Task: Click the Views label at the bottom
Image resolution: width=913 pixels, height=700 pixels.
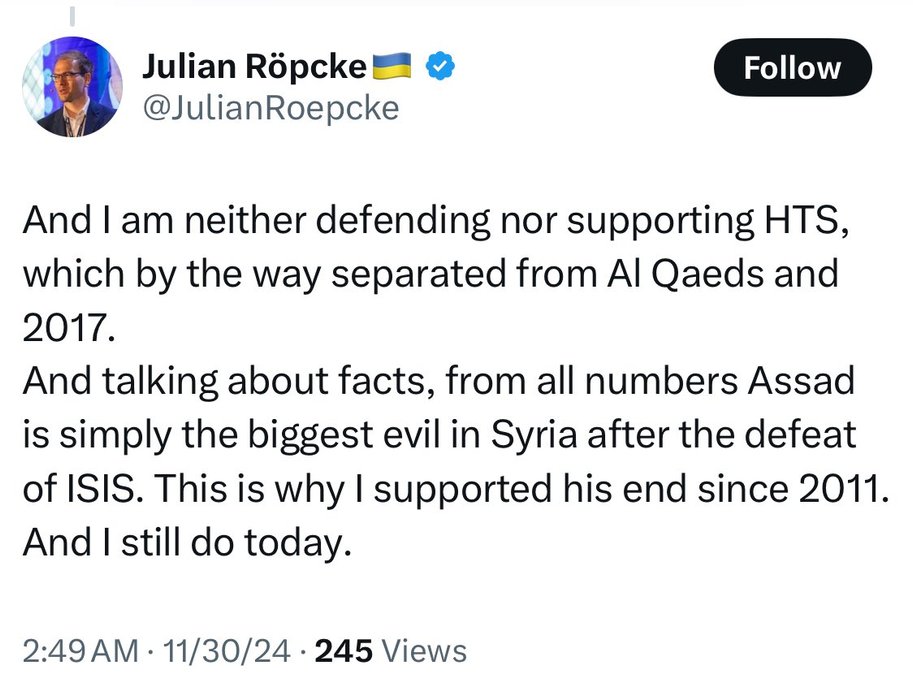Action: click(424, 650)
